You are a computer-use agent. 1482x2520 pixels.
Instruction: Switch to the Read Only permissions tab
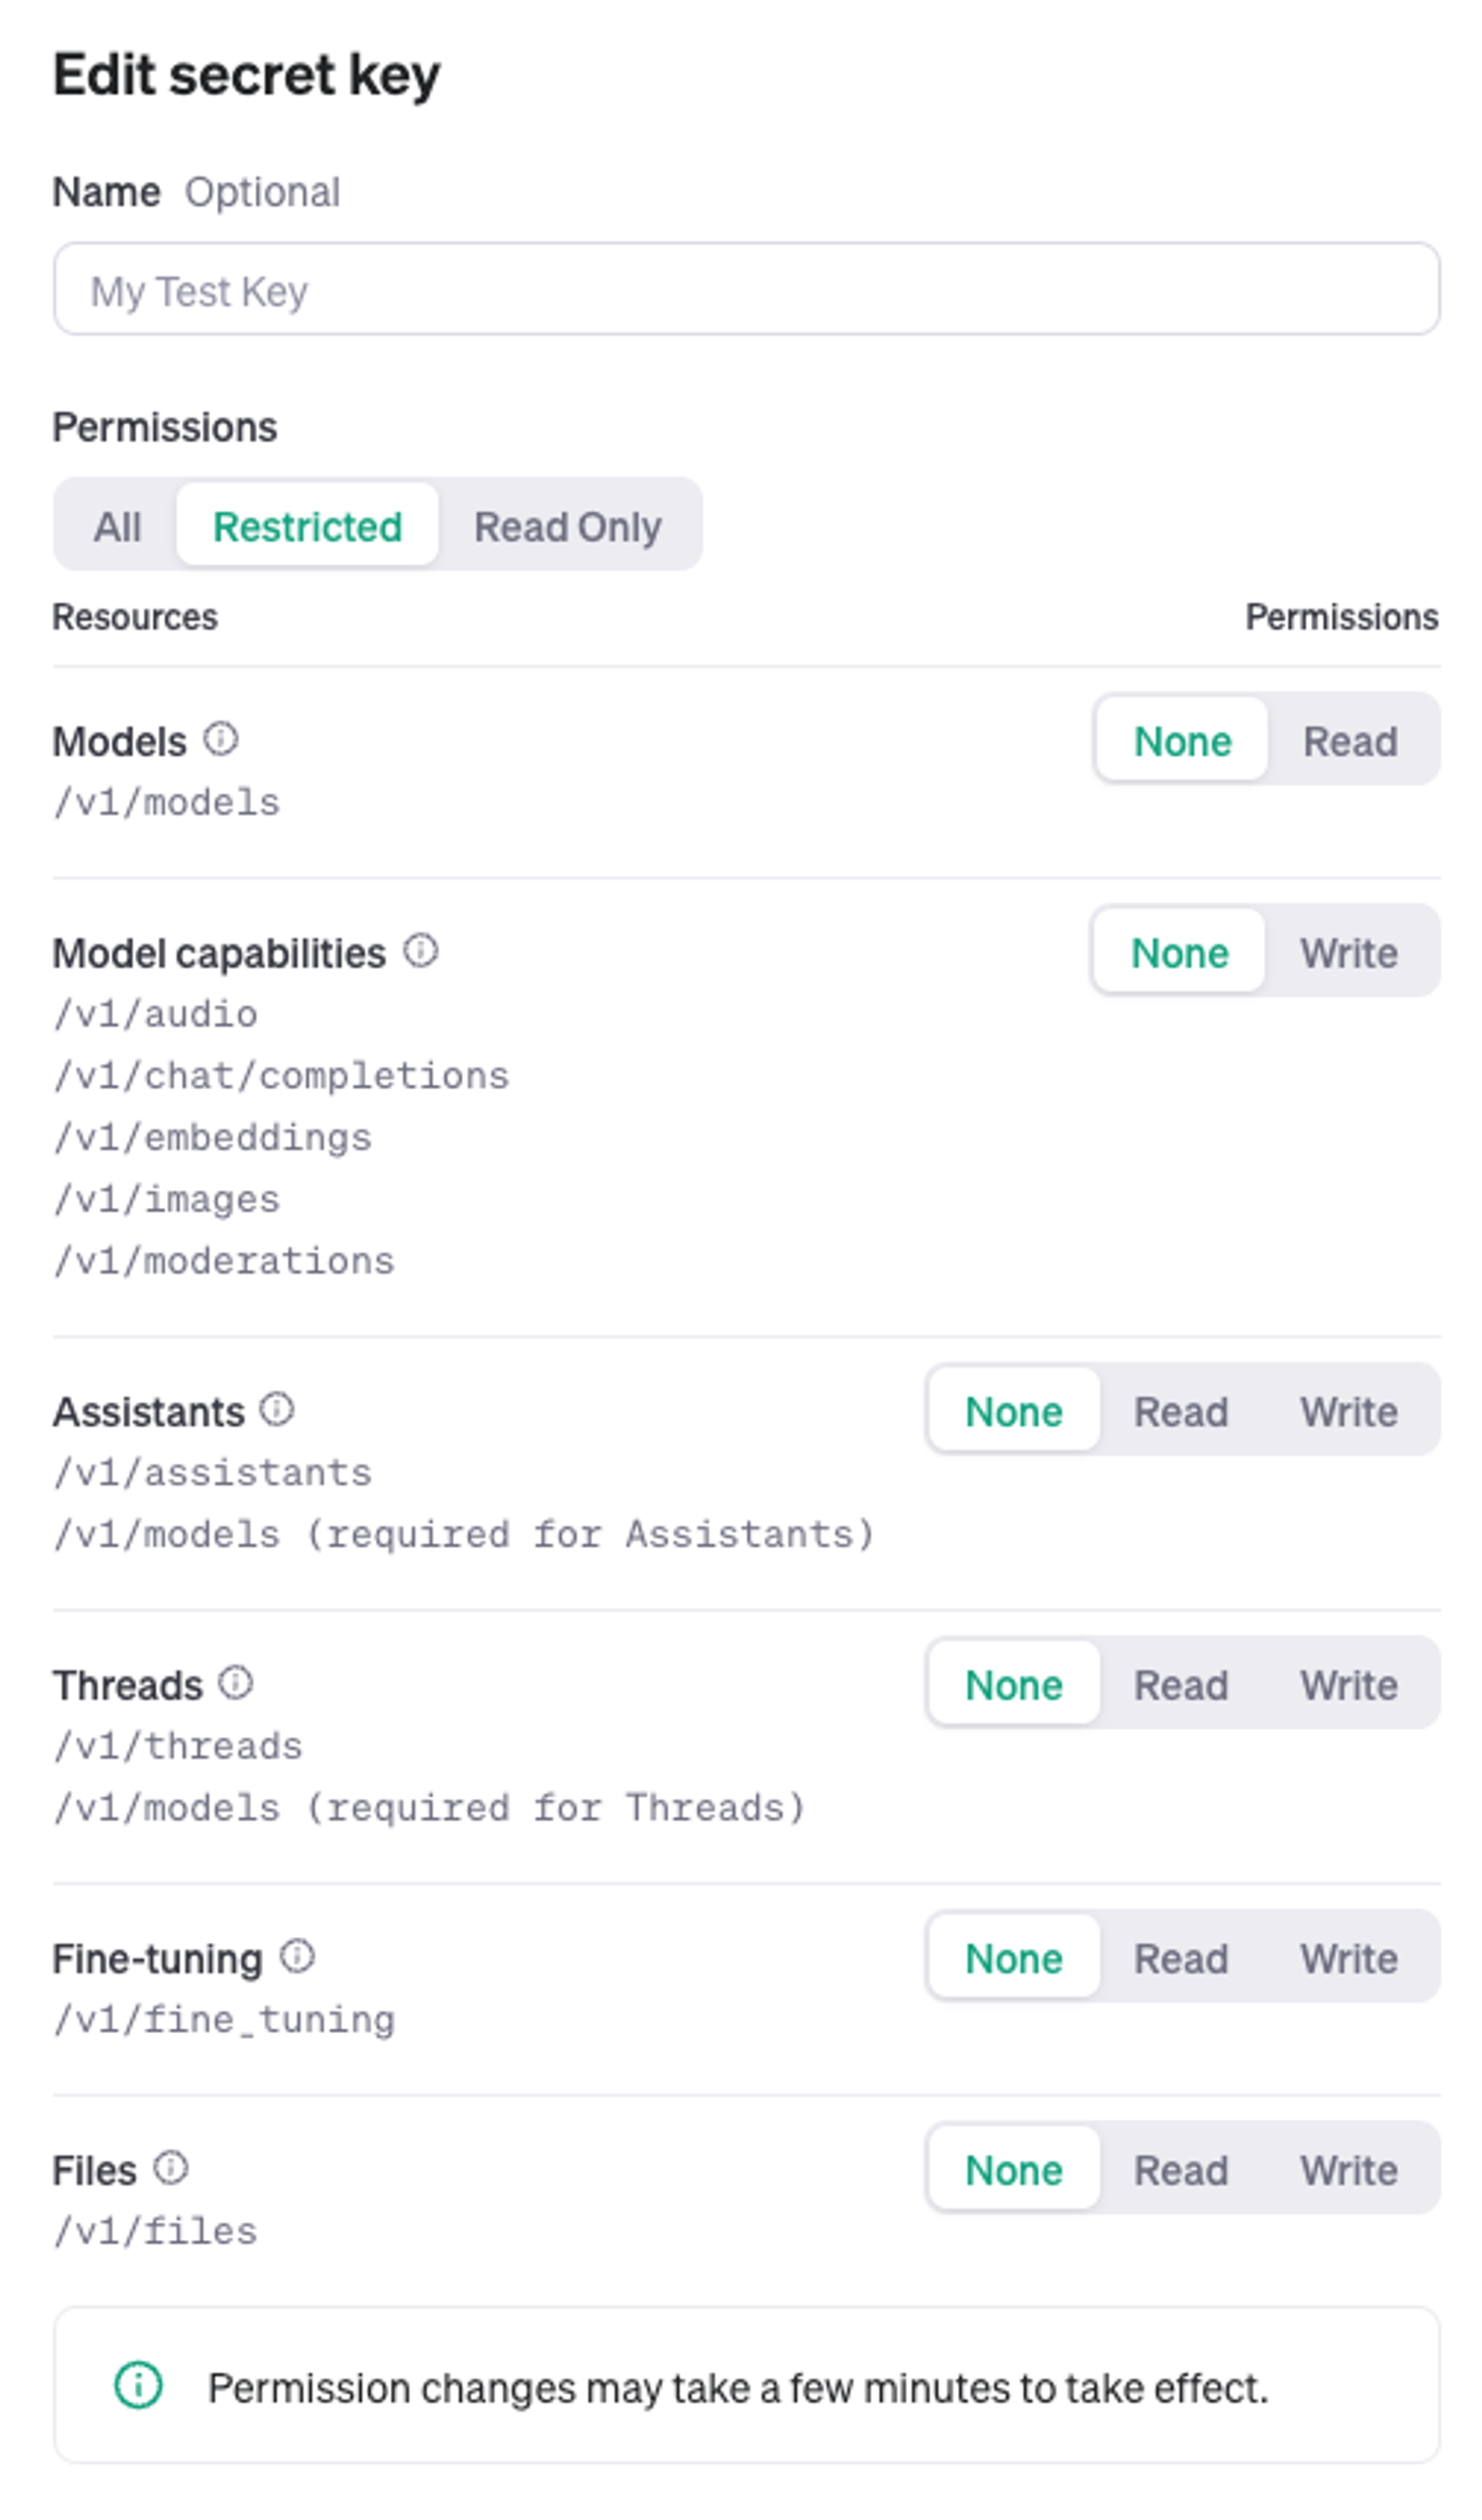point(567,527)
